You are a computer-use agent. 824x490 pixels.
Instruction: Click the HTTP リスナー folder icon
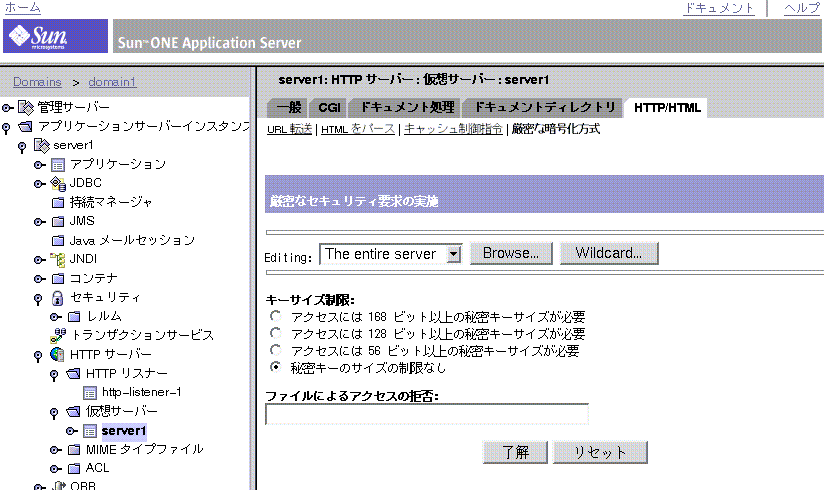74,374
